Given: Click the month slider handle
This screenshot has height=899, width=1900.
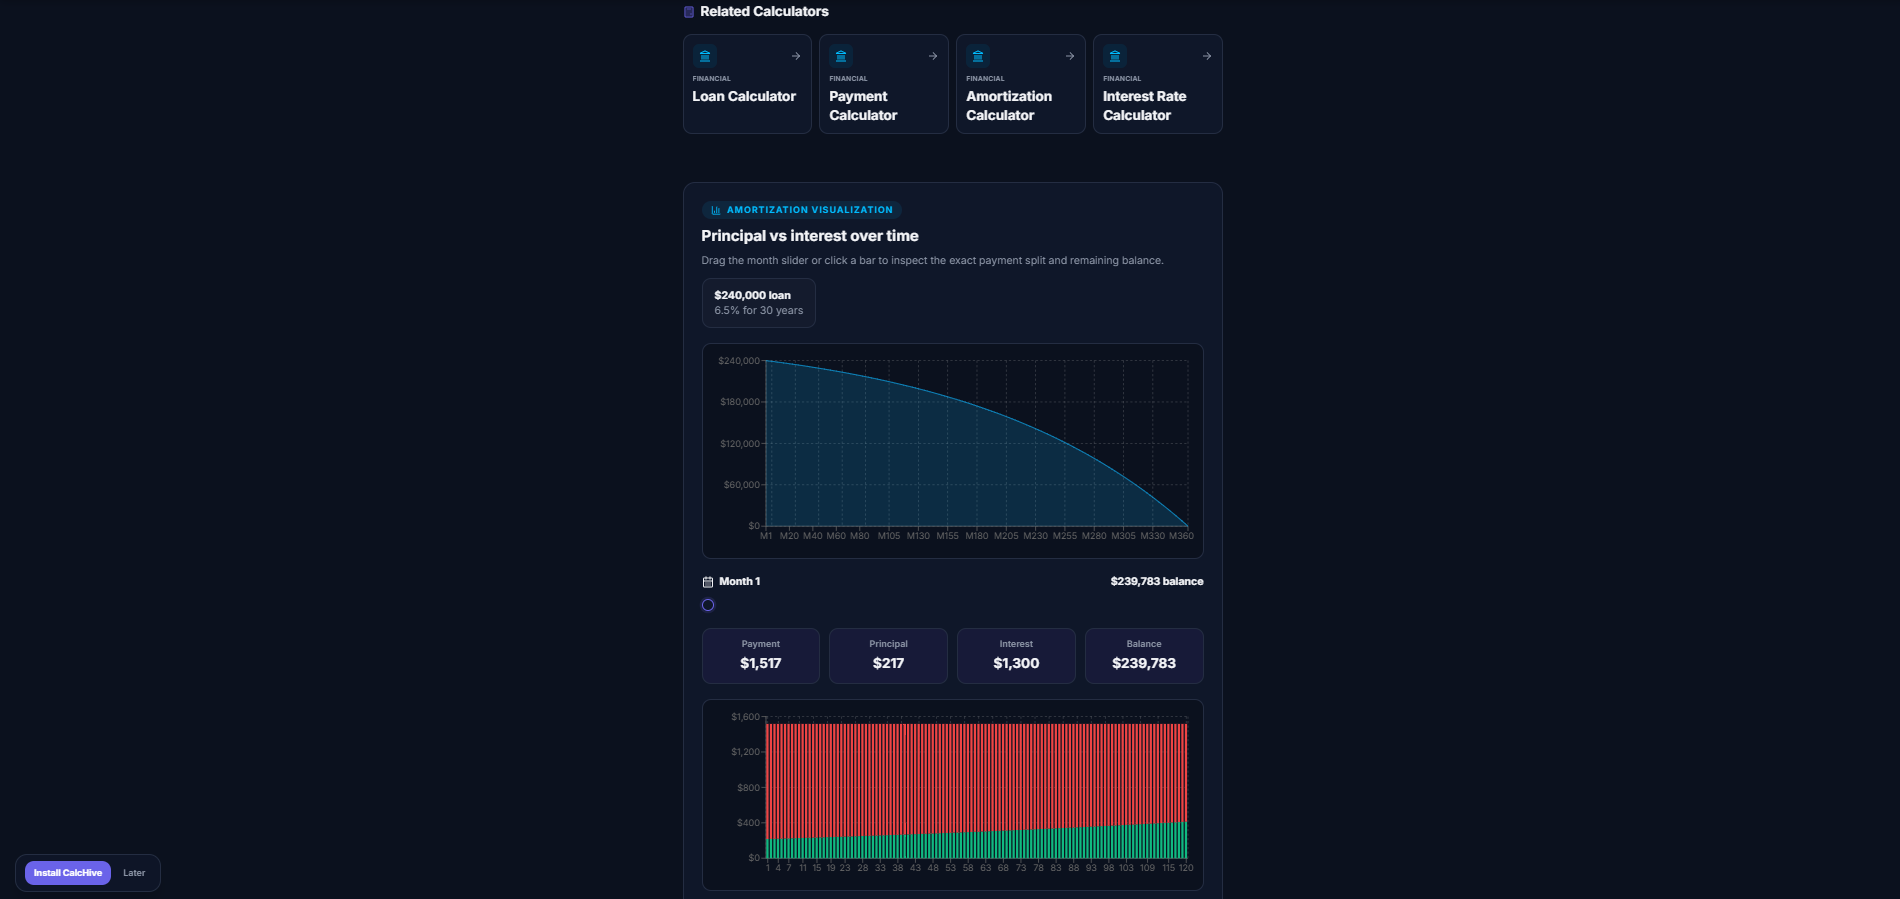Looking at the screenshot, I should click(x=708, y=605).
